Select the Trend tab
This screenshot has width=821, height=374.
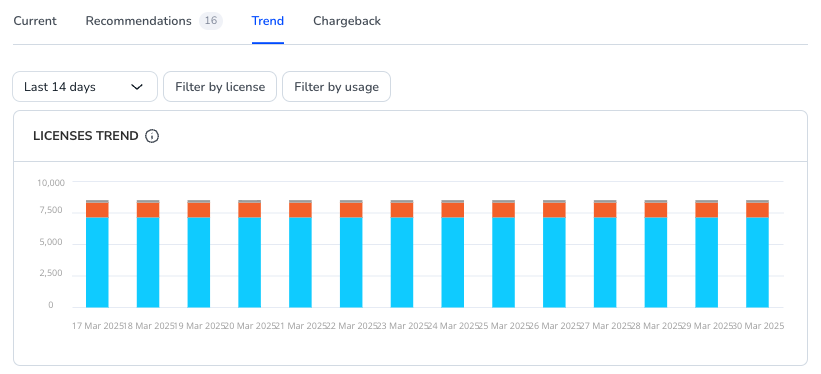click(268, 21)
